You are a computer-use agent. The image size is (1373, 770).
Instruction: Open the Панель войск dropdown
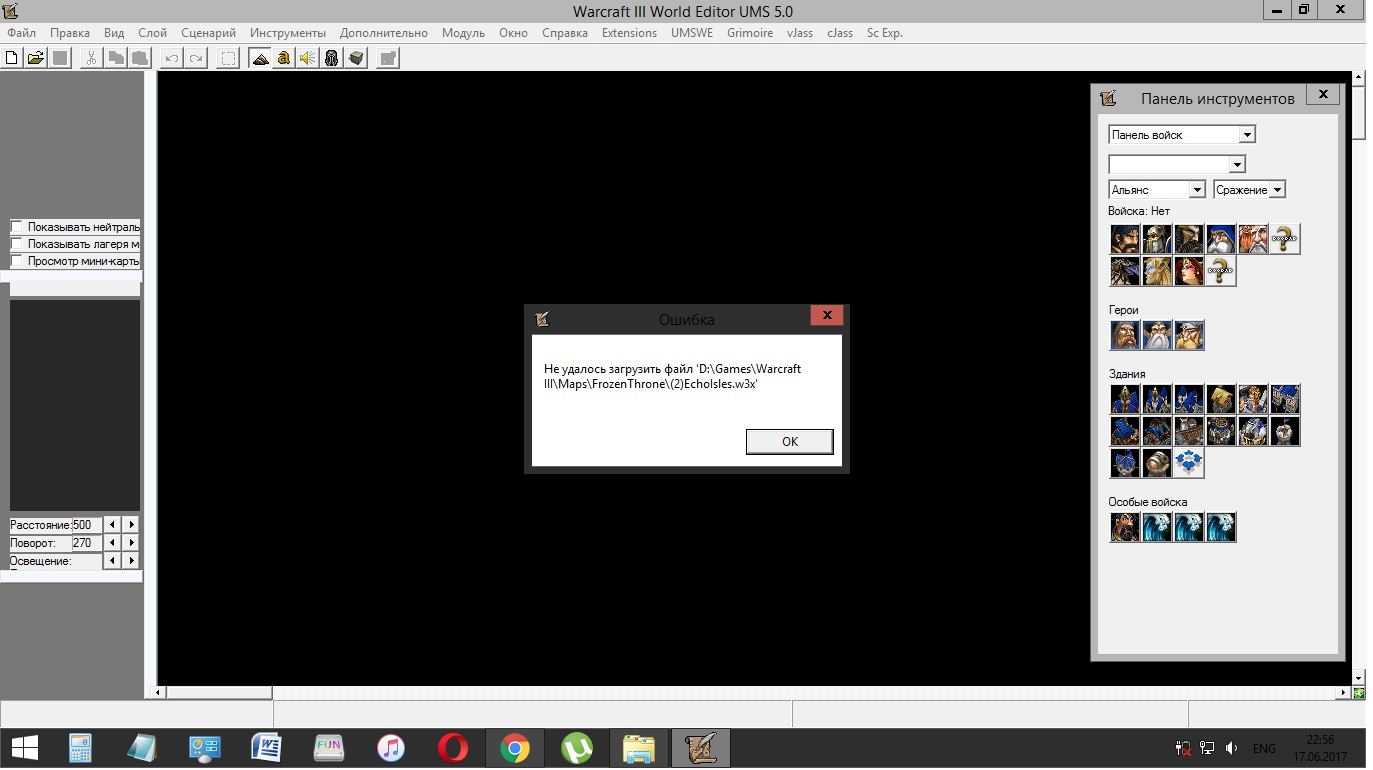(x=1182, y=135)
